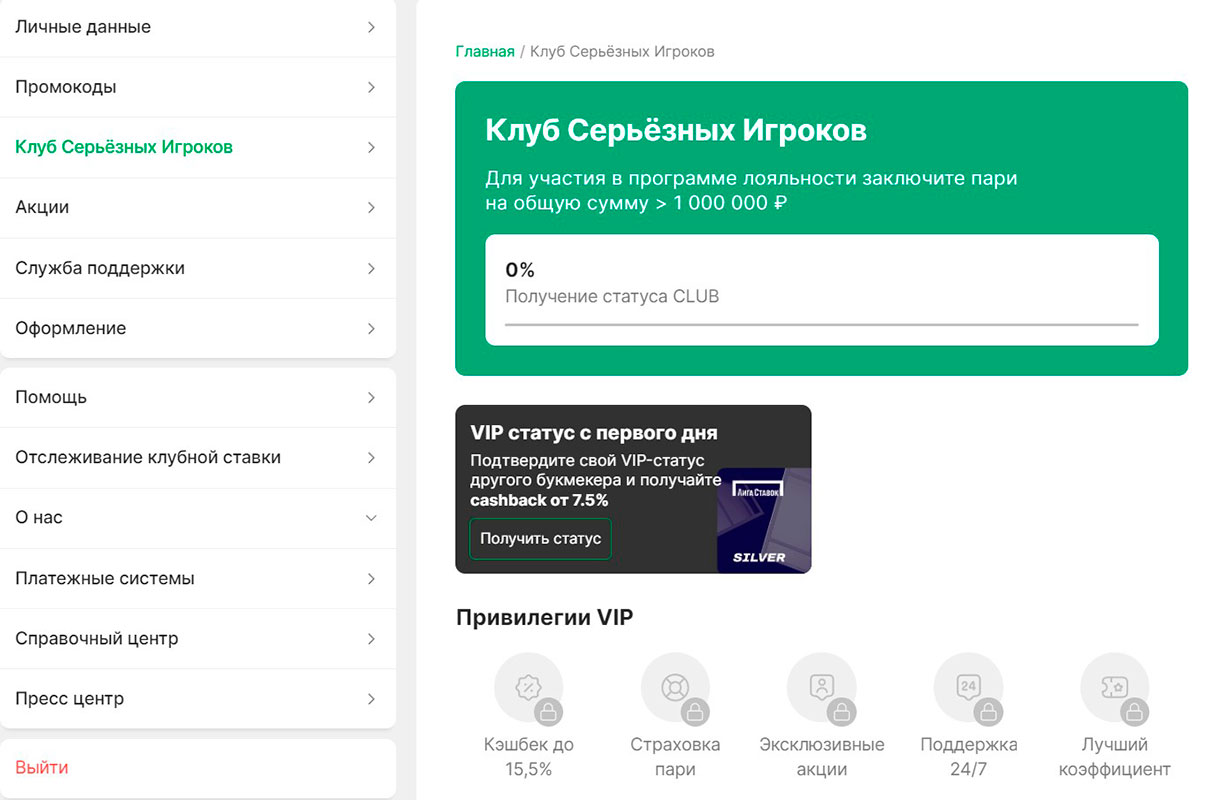Click the lock badge on Страховка пари
Viewport: 1213px width, 800px height.
[x=692, y=710]
